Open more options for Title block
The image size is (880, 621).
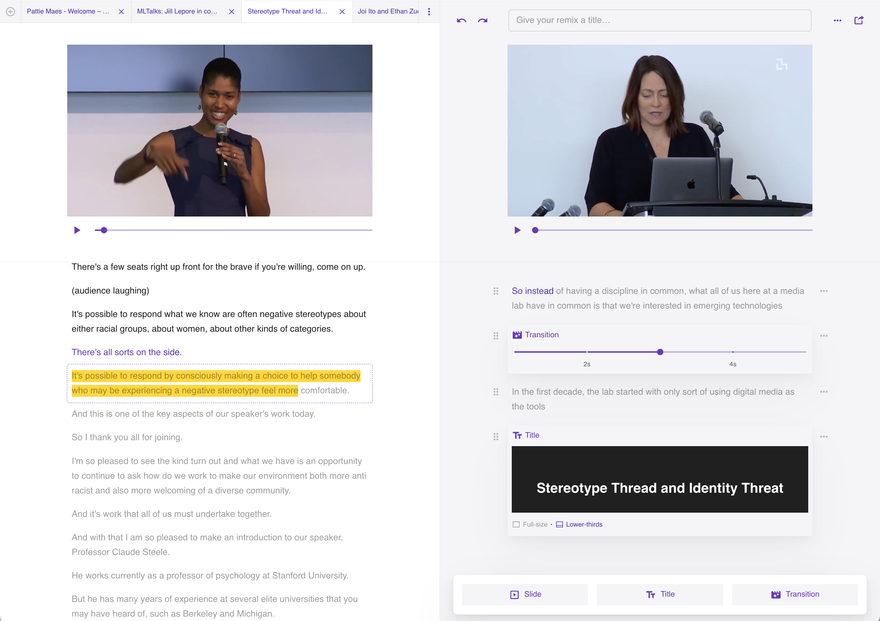pyautogui.click(x=824, y=436)
